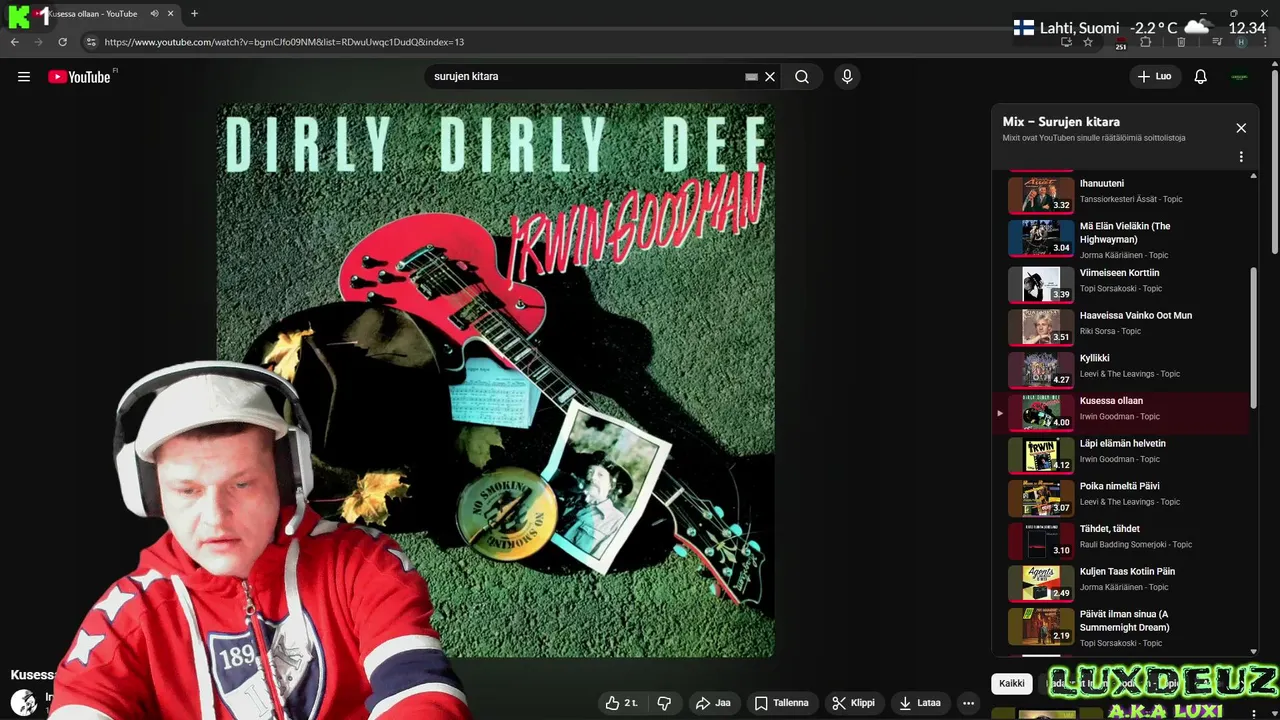1280x720 pixels.
Task: Create a clip with Klippi
Action: [x=853, y=703]
